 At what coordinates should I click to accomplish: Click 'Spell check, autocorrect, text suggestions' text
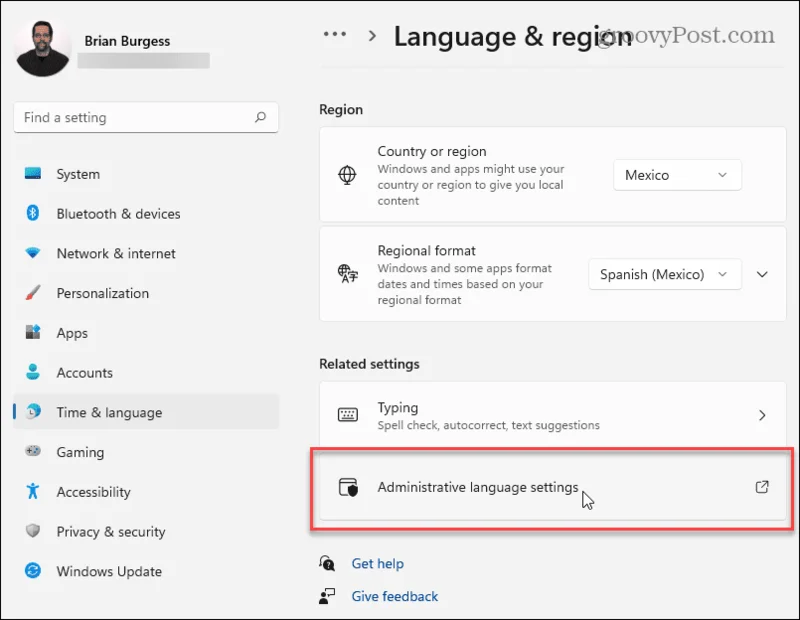[488, 425]
